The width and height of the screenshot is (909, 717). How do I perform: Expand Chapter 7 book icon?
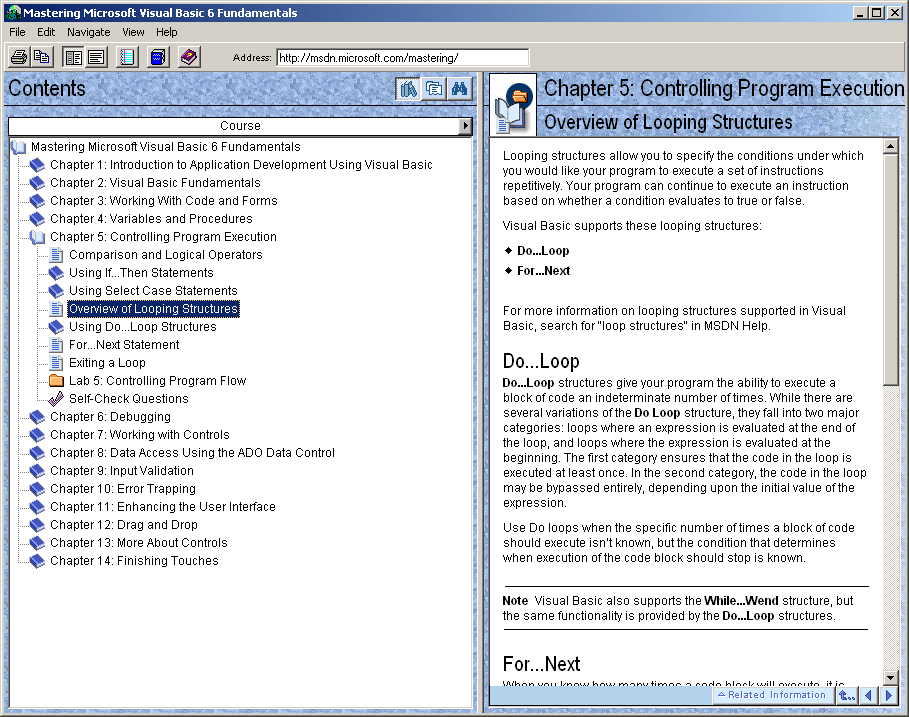click(37, 434)
